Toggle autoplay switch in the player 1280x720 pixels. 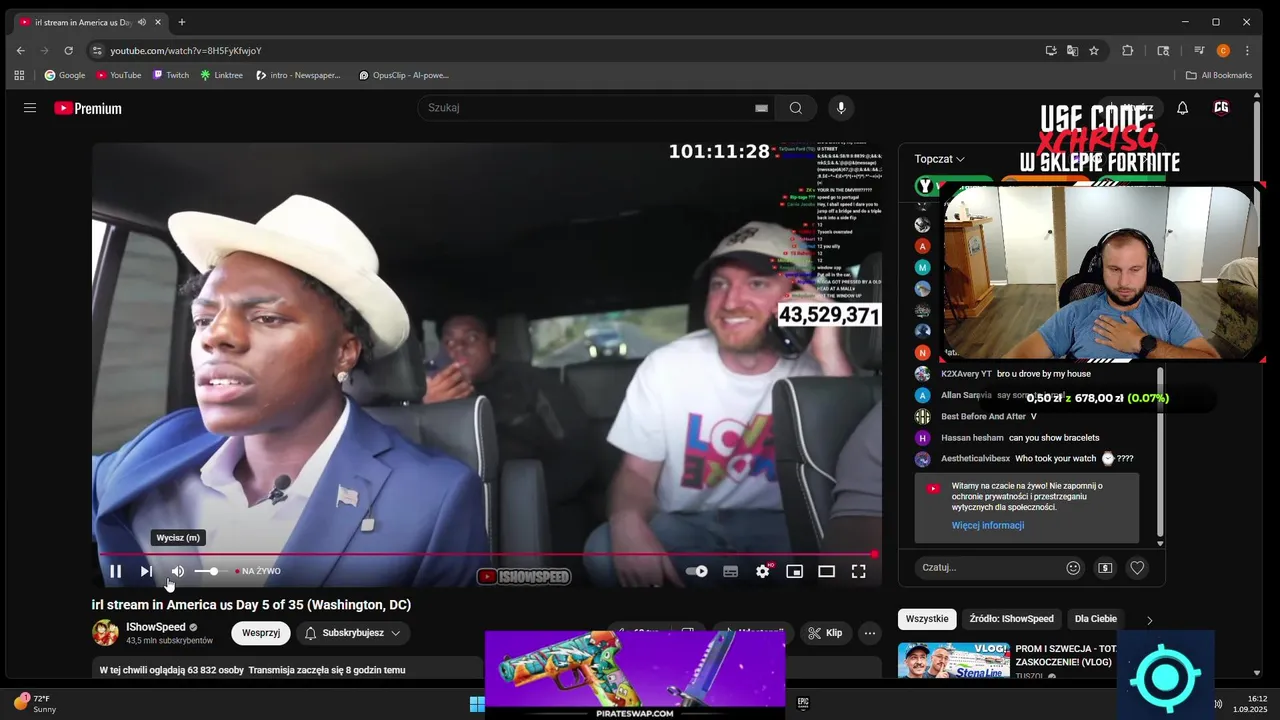pos(697,571)
